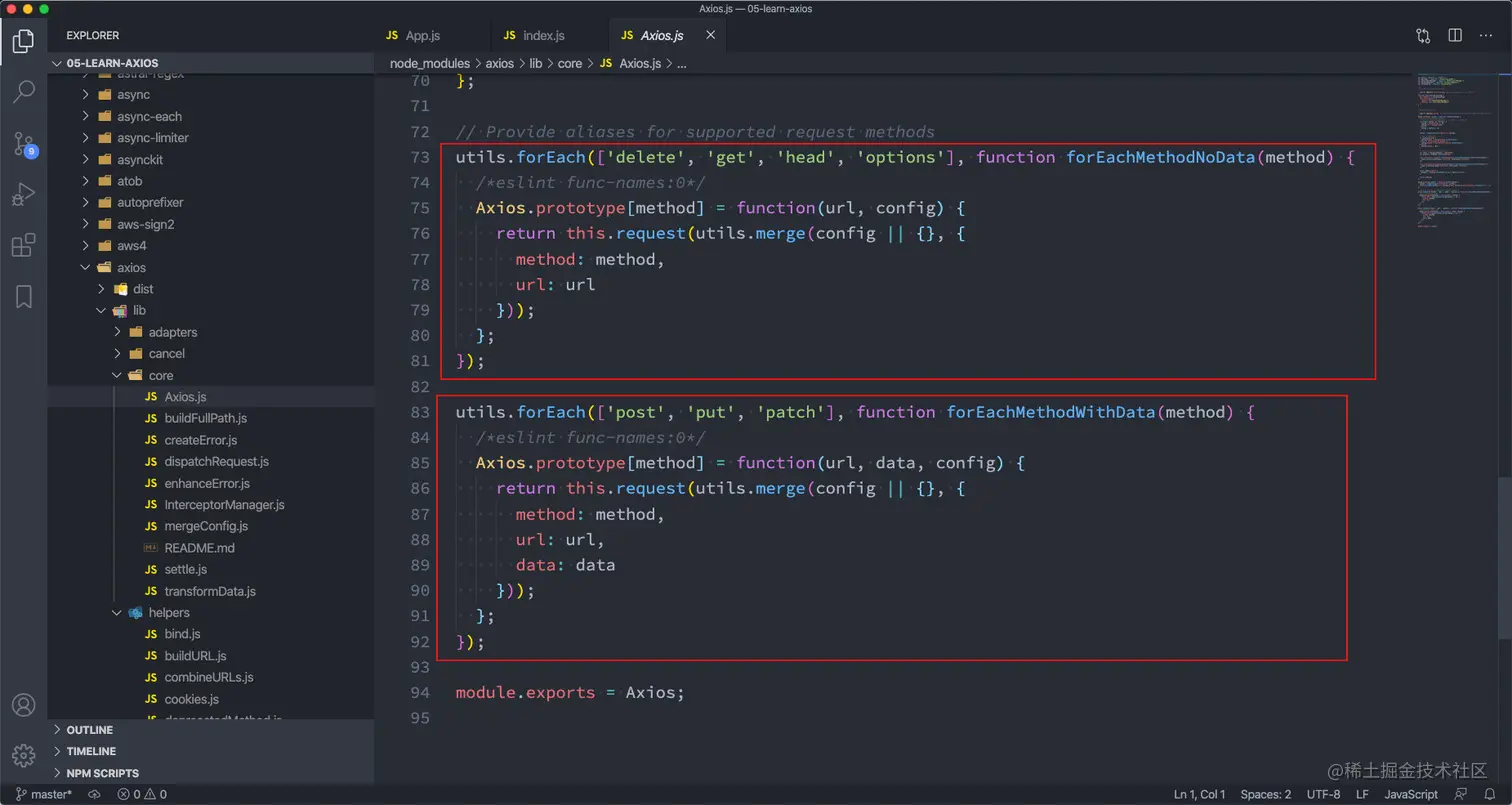
Task: Click the feedback icon in status bar
Action: (x=1461, y=794)
